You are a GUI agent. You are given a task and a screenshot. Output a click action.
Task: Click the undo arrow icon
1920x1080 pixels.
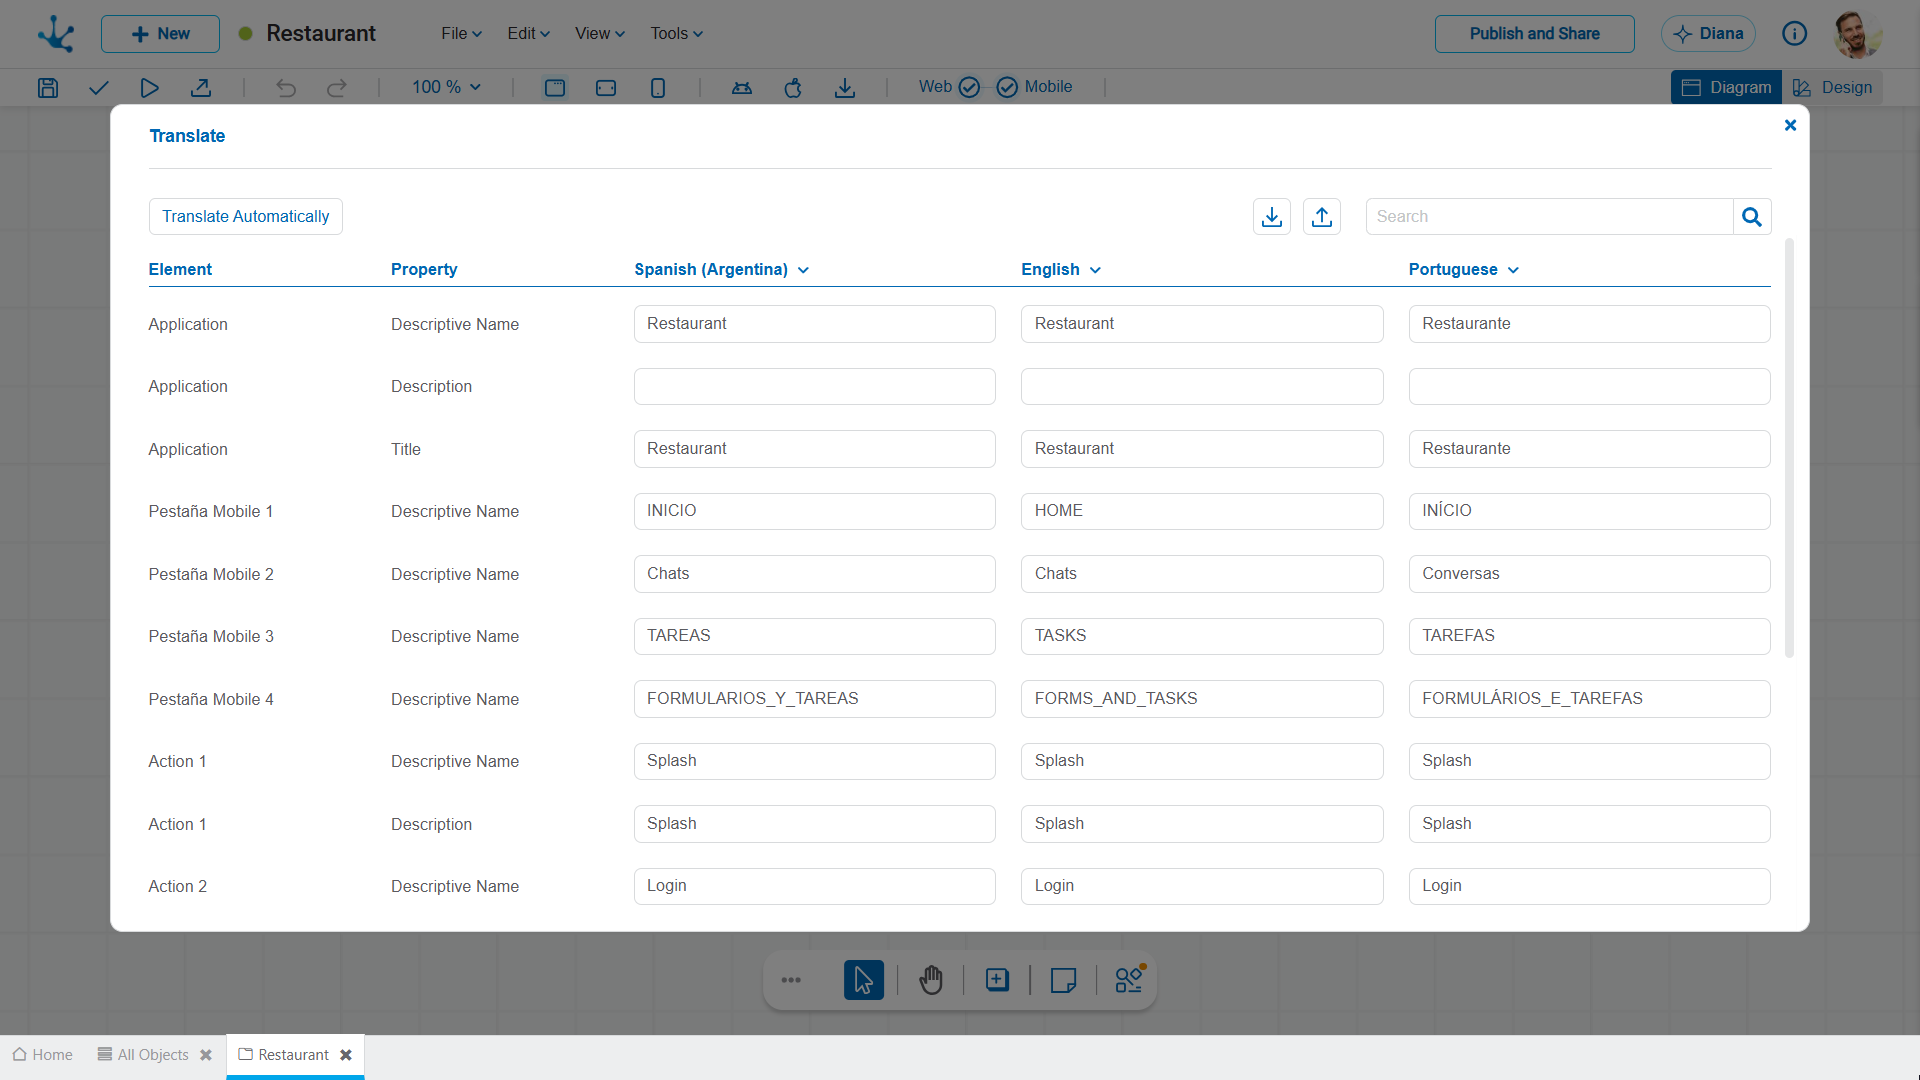click(x=286, y=88)
